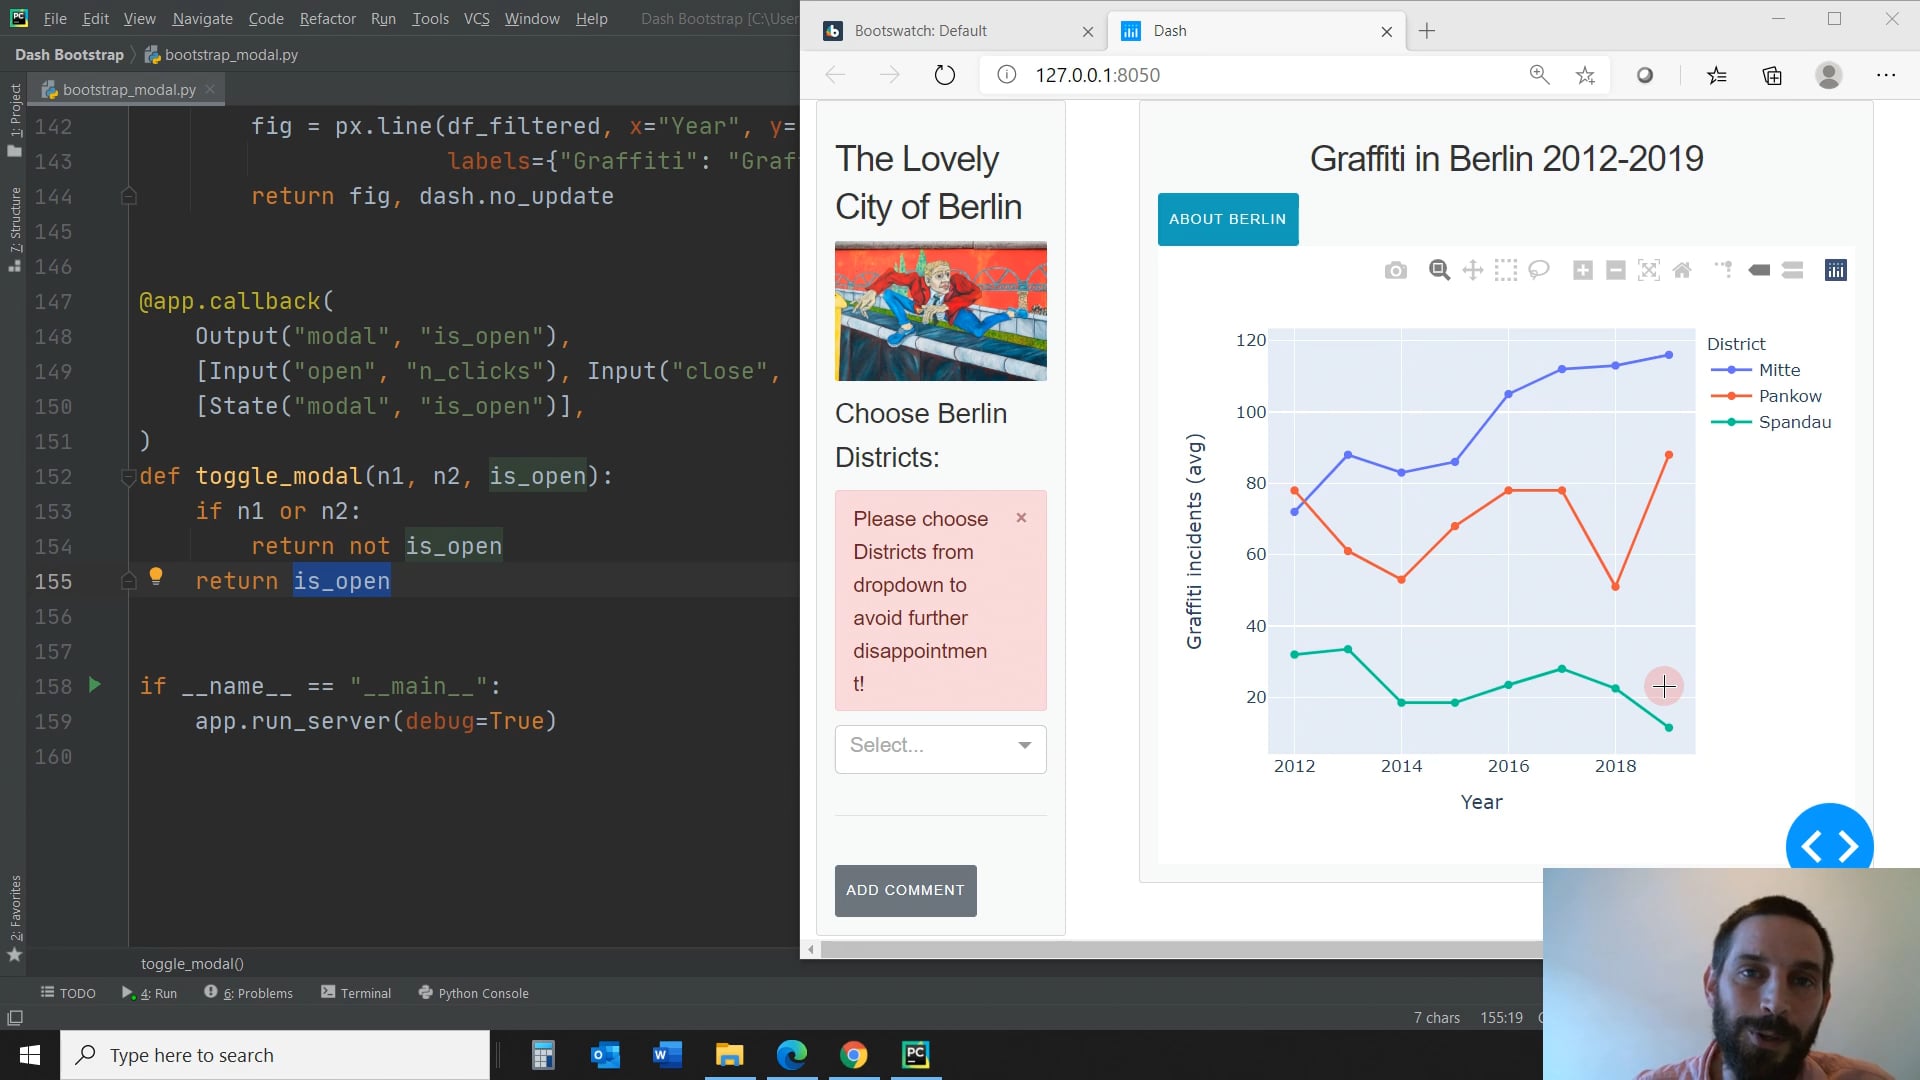Screen dimensions: 1920x1080
Task: Zoom in on the graffiti chart
Action: [x=1583, y=269]
